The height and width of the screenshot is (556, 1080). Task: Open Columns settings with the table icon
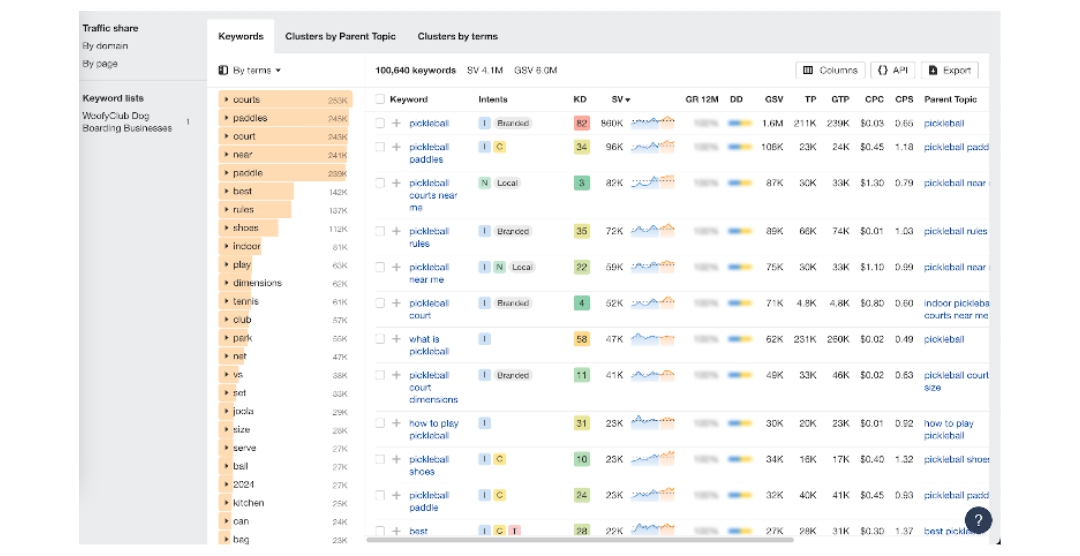pos(830,70)
